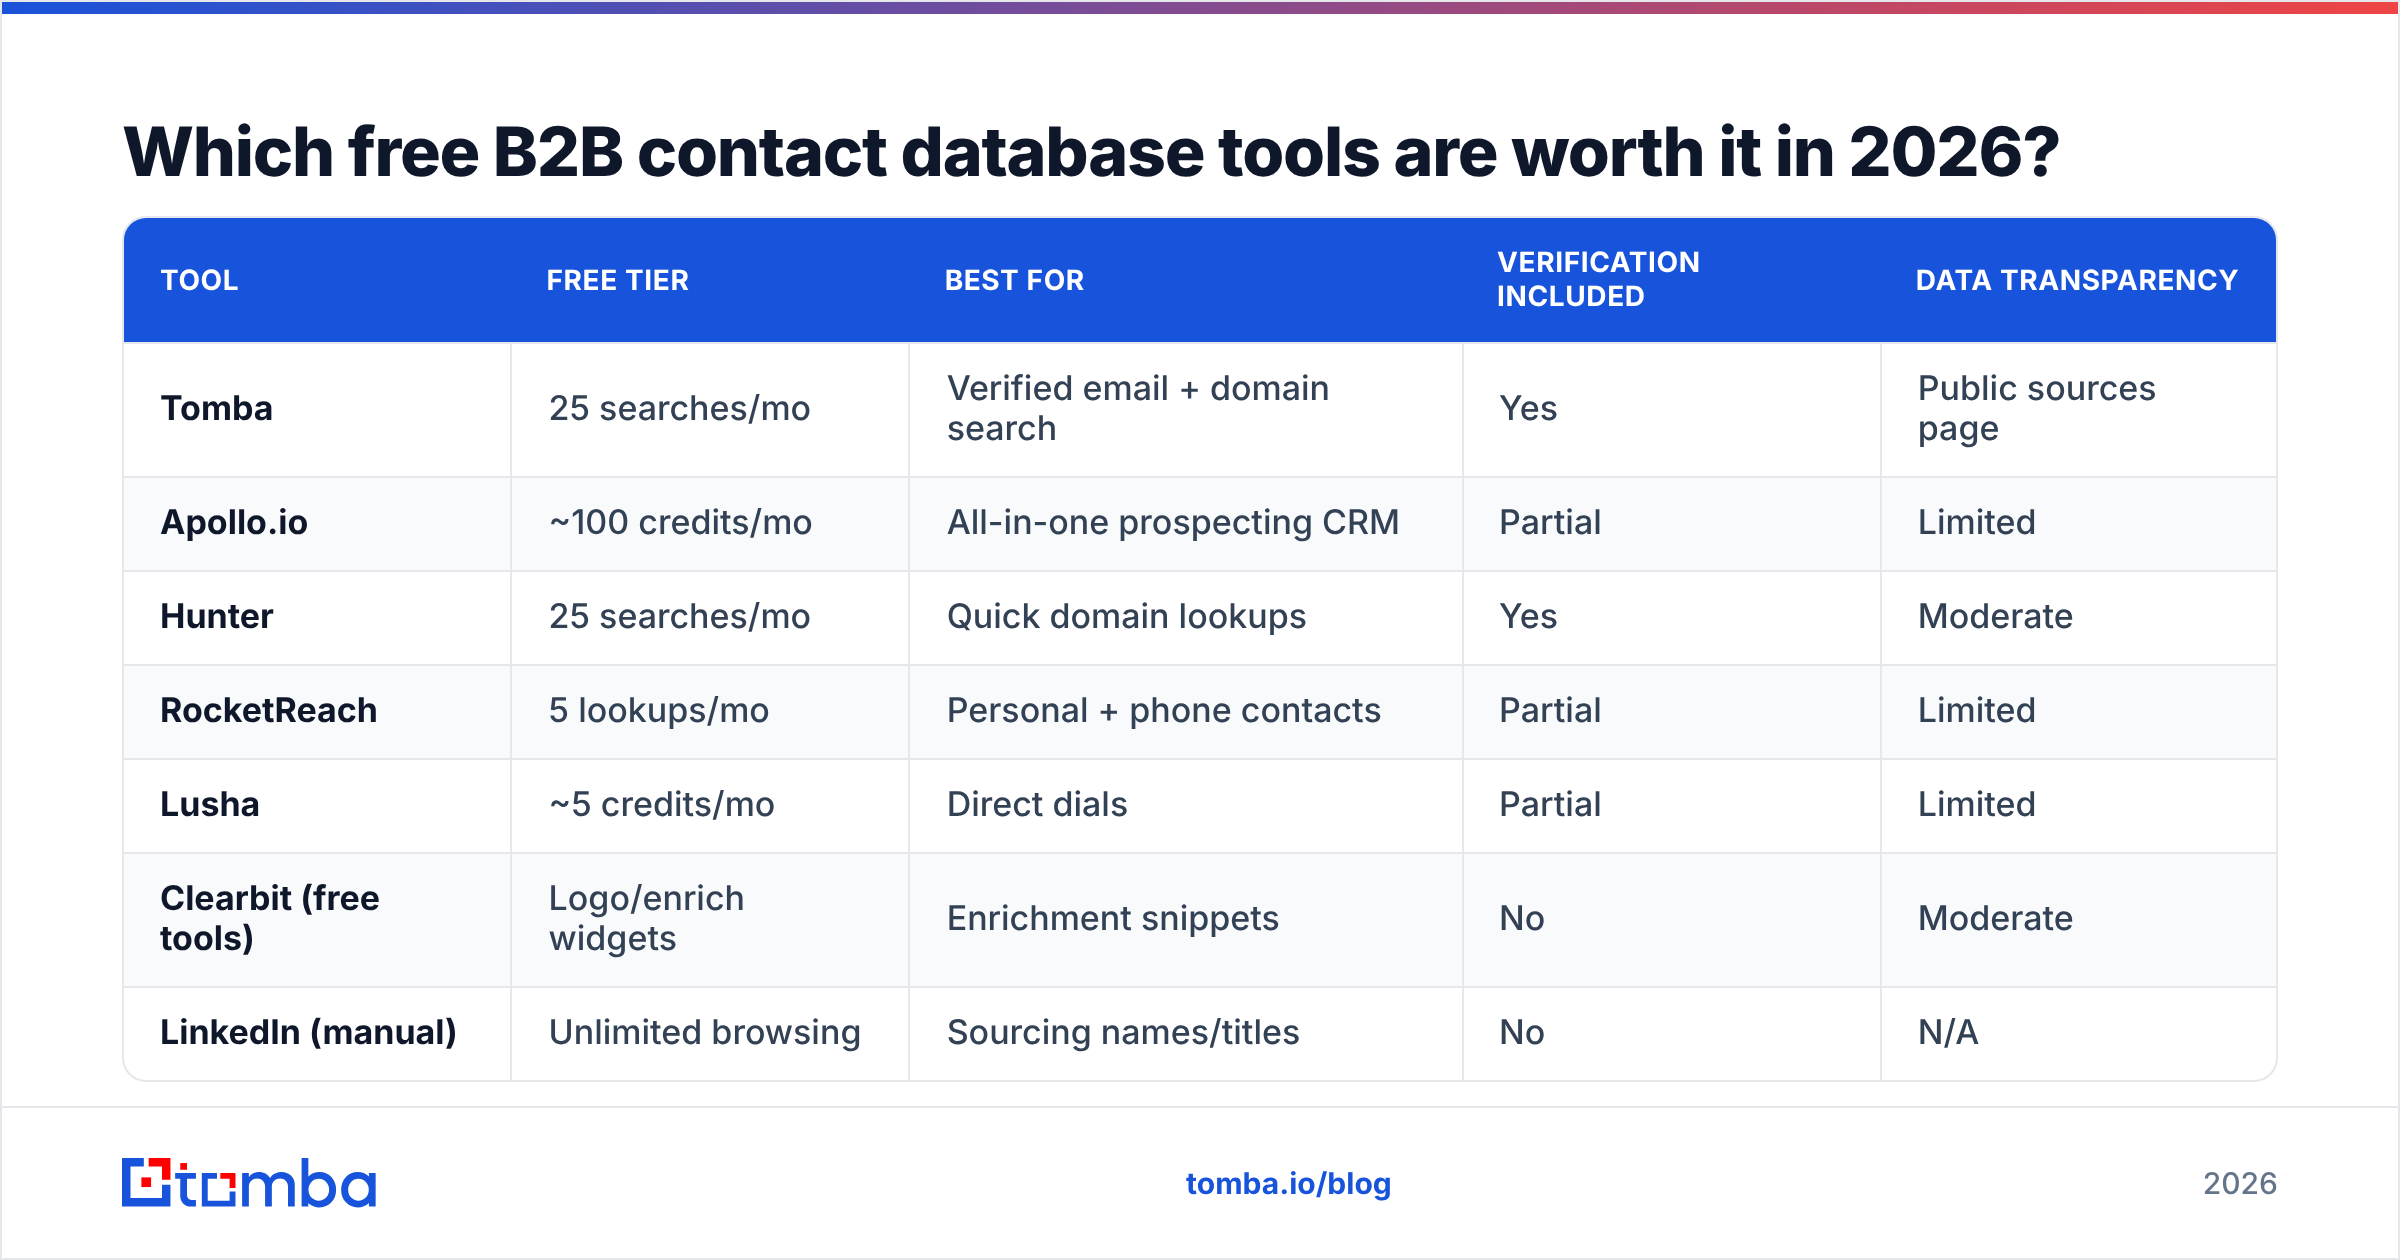The height and width of the screenshot is (1260, 2400).
Task: Click the Direct dials cell
Action: coord(1186,805)
